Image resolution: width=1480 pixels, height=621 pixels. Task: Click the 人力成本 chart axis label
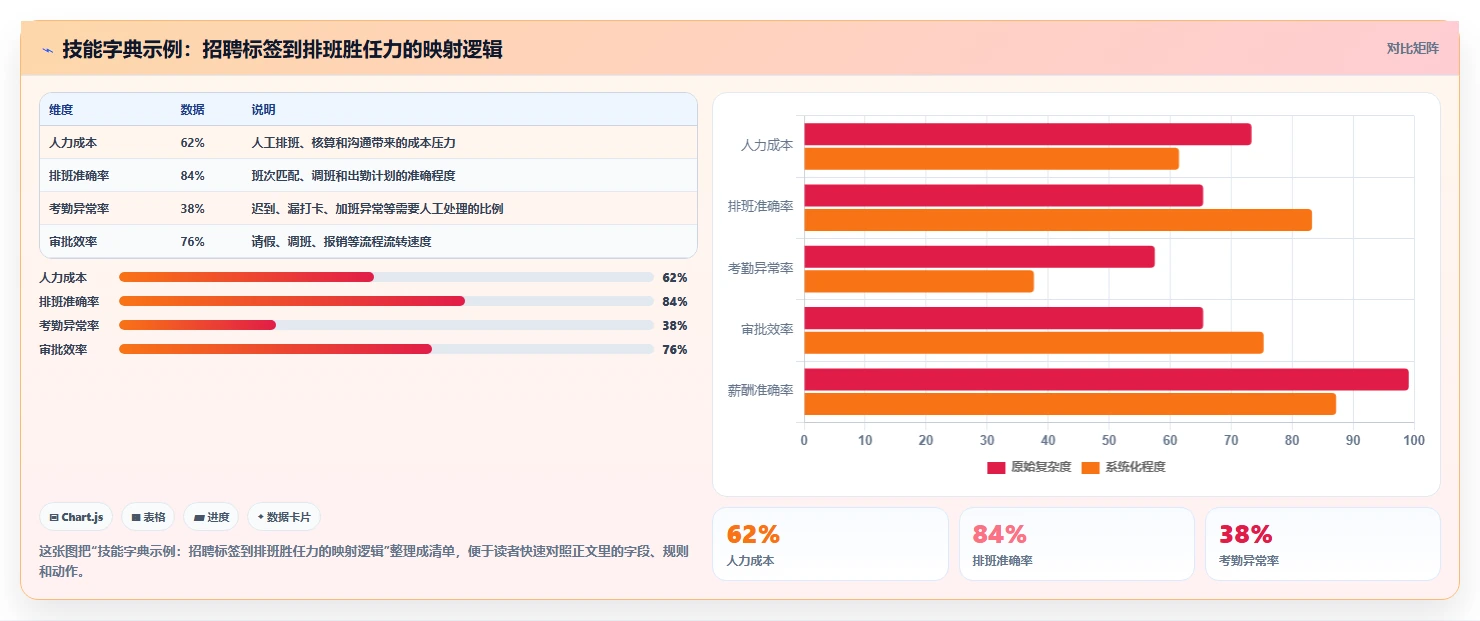(x=767, y=145)
